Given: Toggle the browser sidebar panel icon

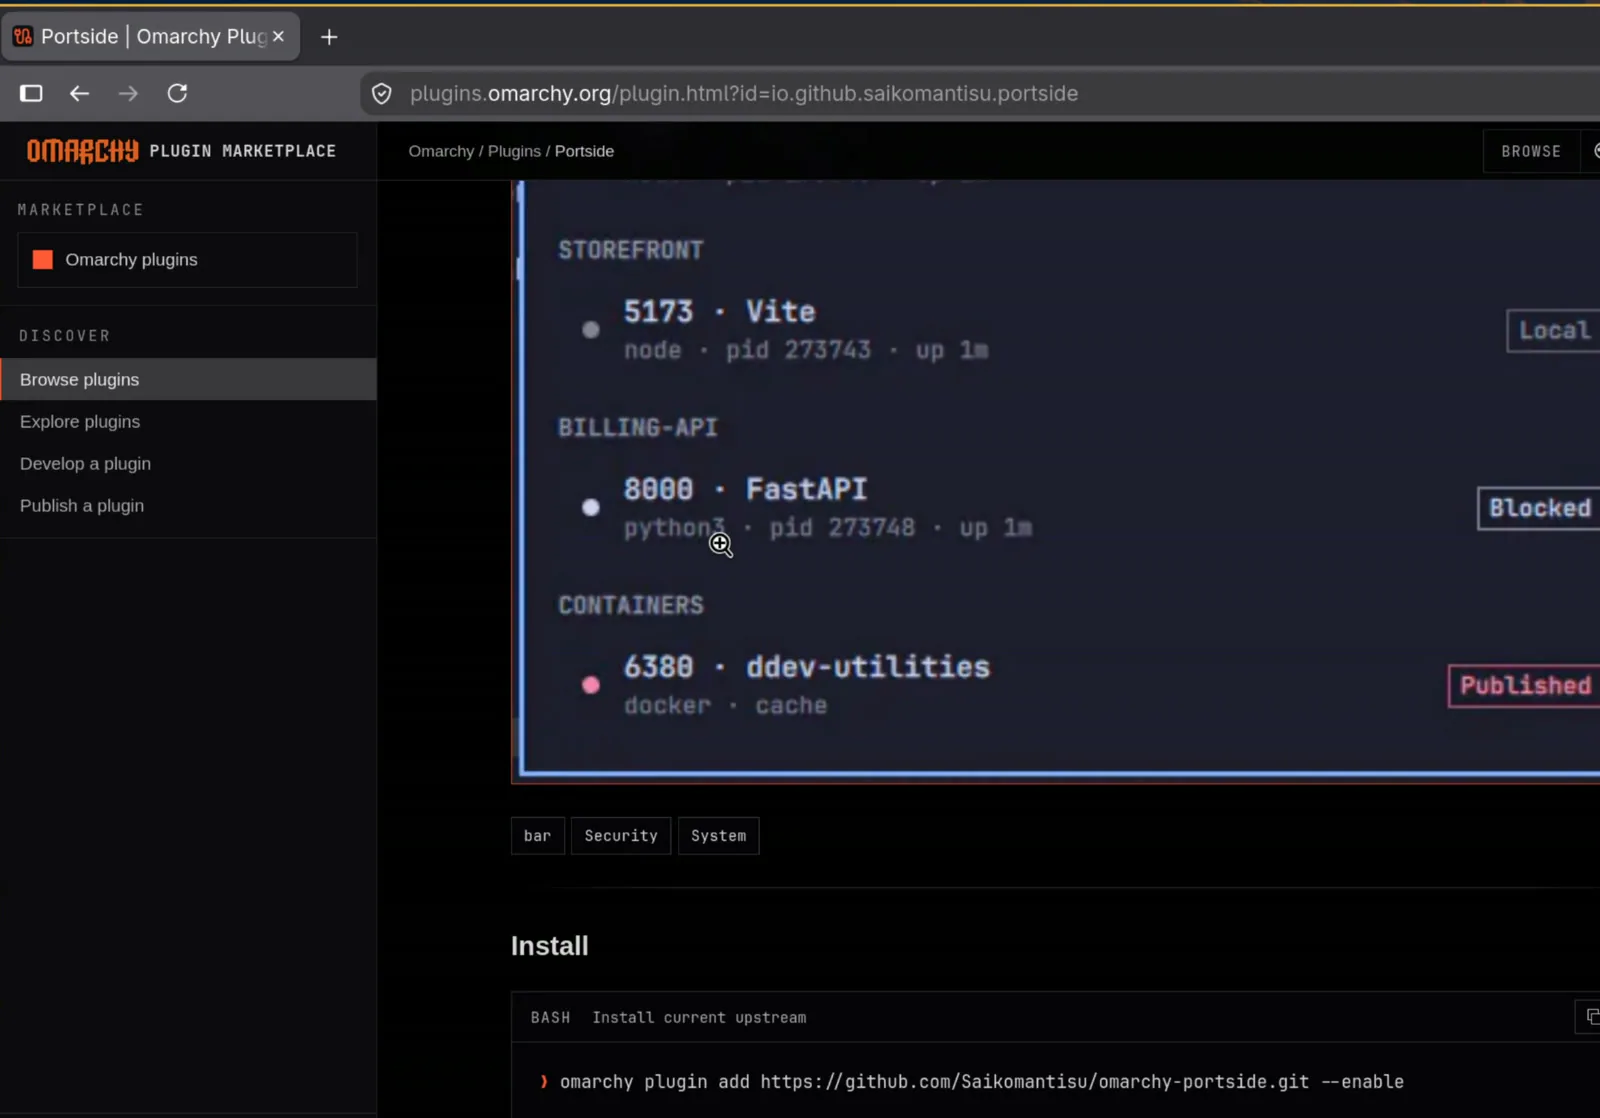Looking at the screenshot, I should click(31, 93).
